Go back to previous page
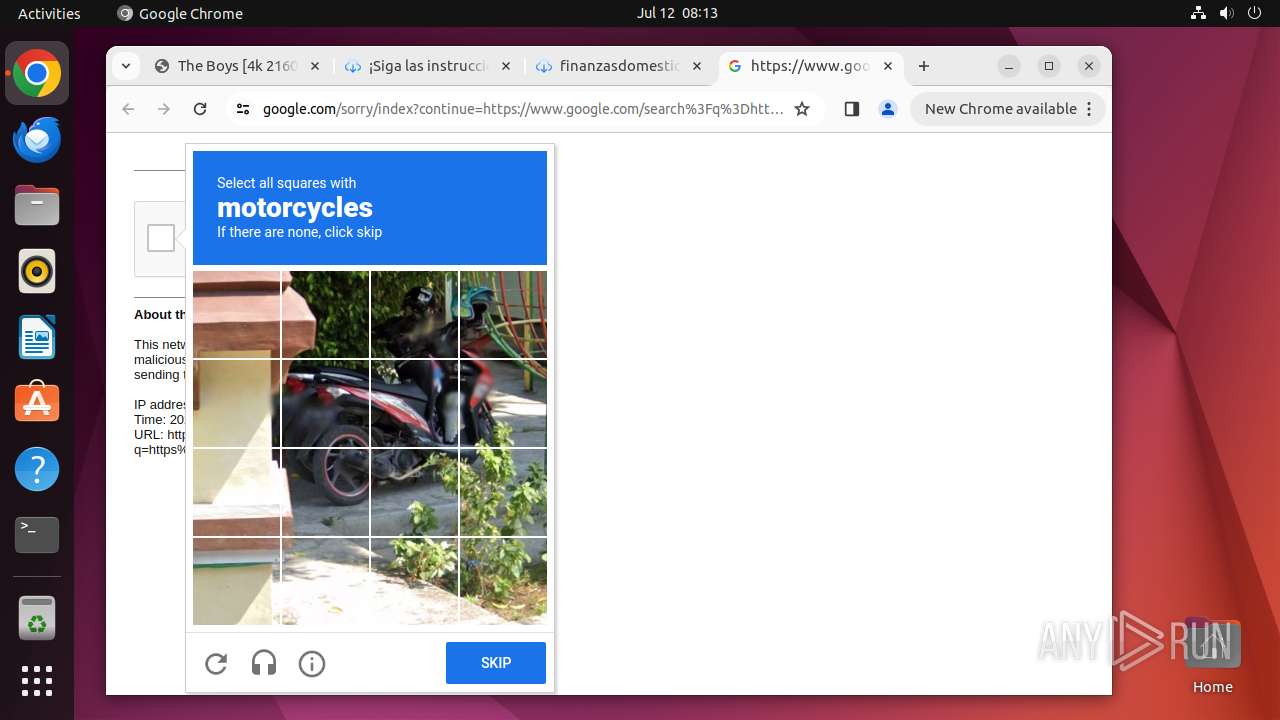 click(x=128, y=109)
